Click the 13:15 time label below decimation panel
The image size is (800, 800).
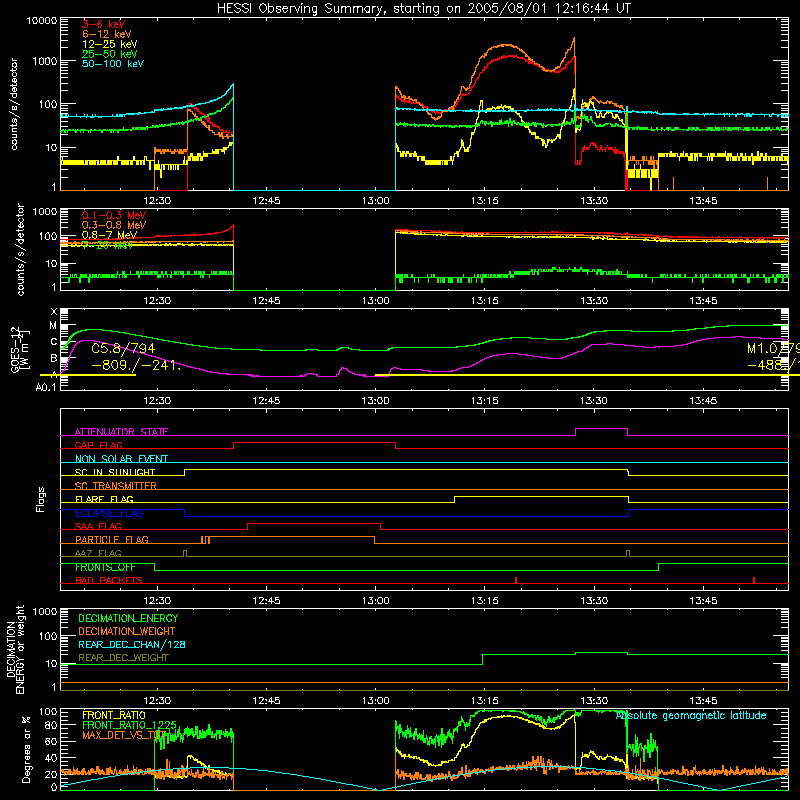point(485,701)
